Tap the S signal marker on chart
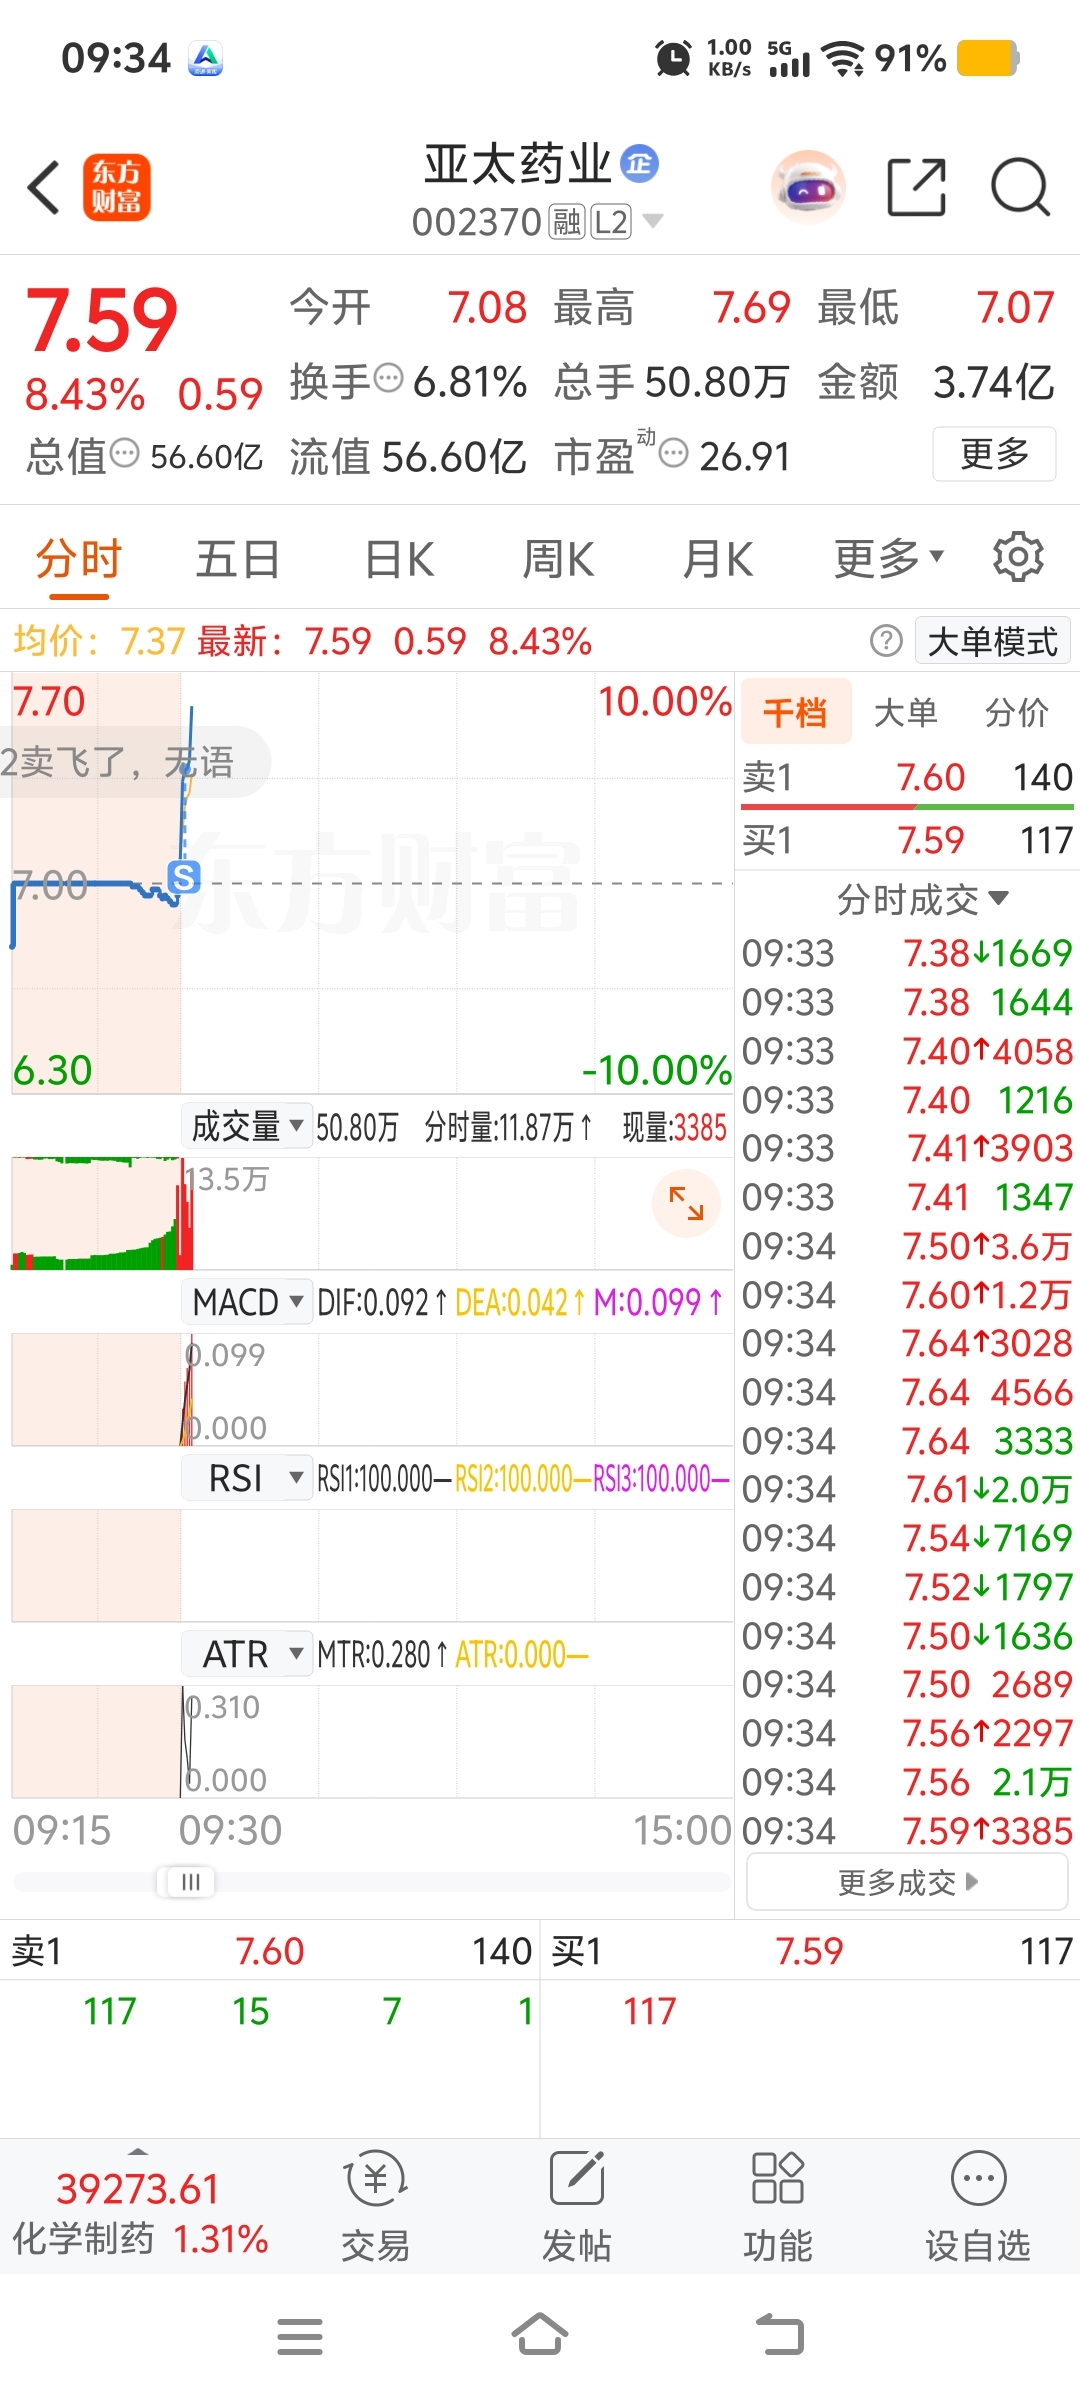This screenshot has height=2400, width=1080. click(184, 877)
